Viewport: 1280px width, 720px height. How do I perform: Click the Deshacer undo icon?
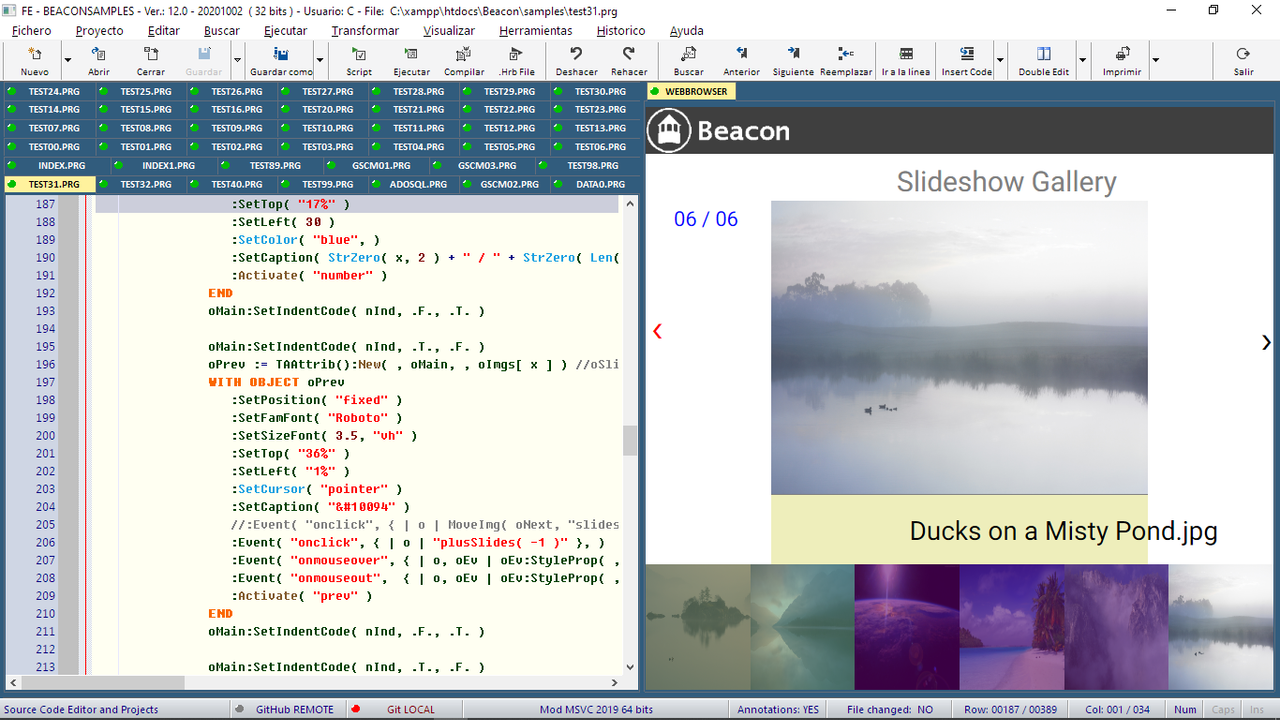click(576, 54)
